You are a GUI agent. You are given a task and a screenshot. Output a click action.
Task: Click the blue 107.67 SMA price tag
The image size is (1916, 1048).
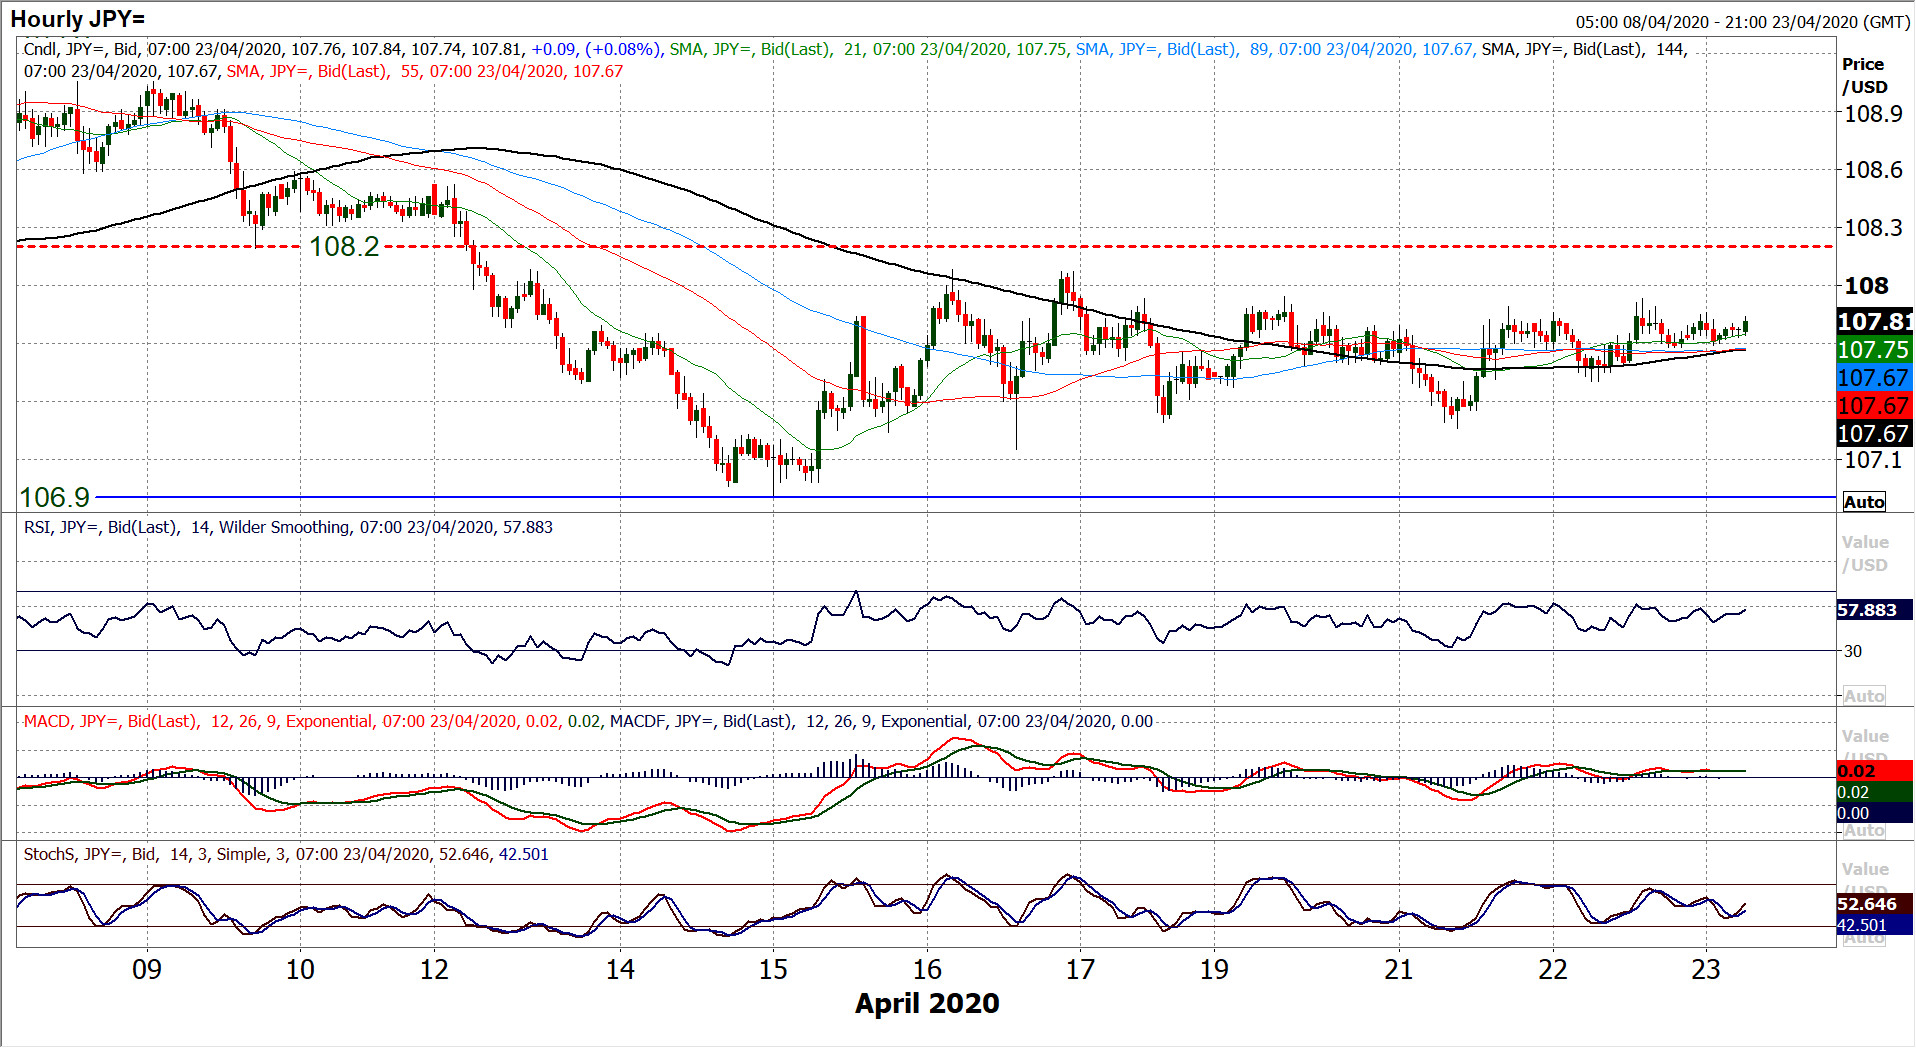[x=1875, y=377]
